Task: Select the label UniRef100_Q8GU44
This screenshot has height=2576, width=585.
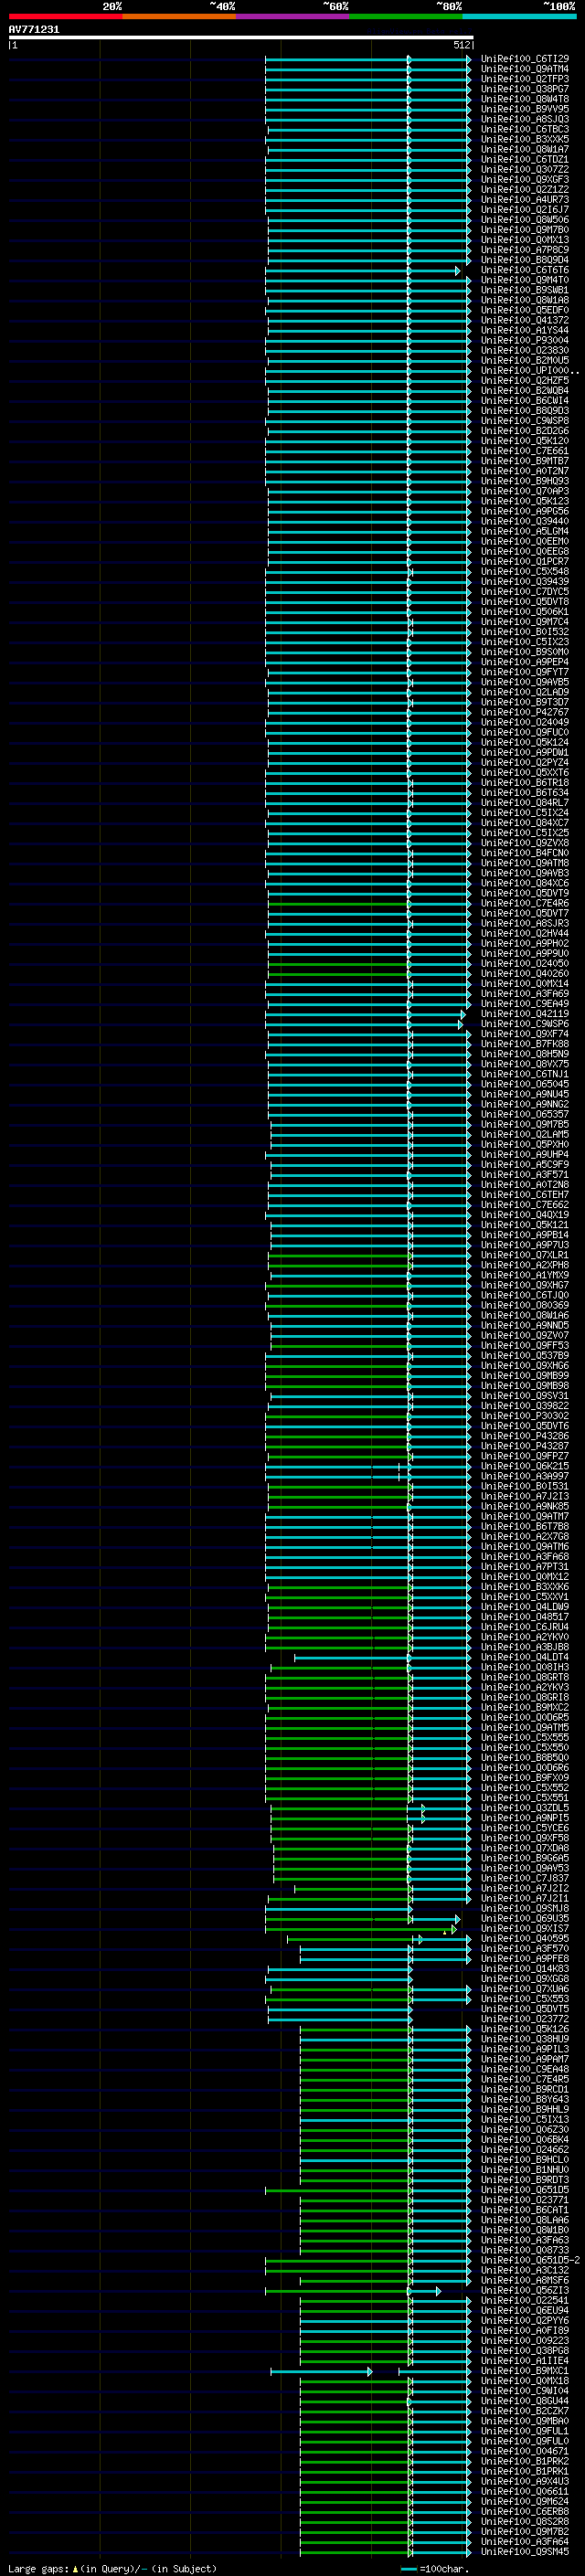Action: (525, 2401)
